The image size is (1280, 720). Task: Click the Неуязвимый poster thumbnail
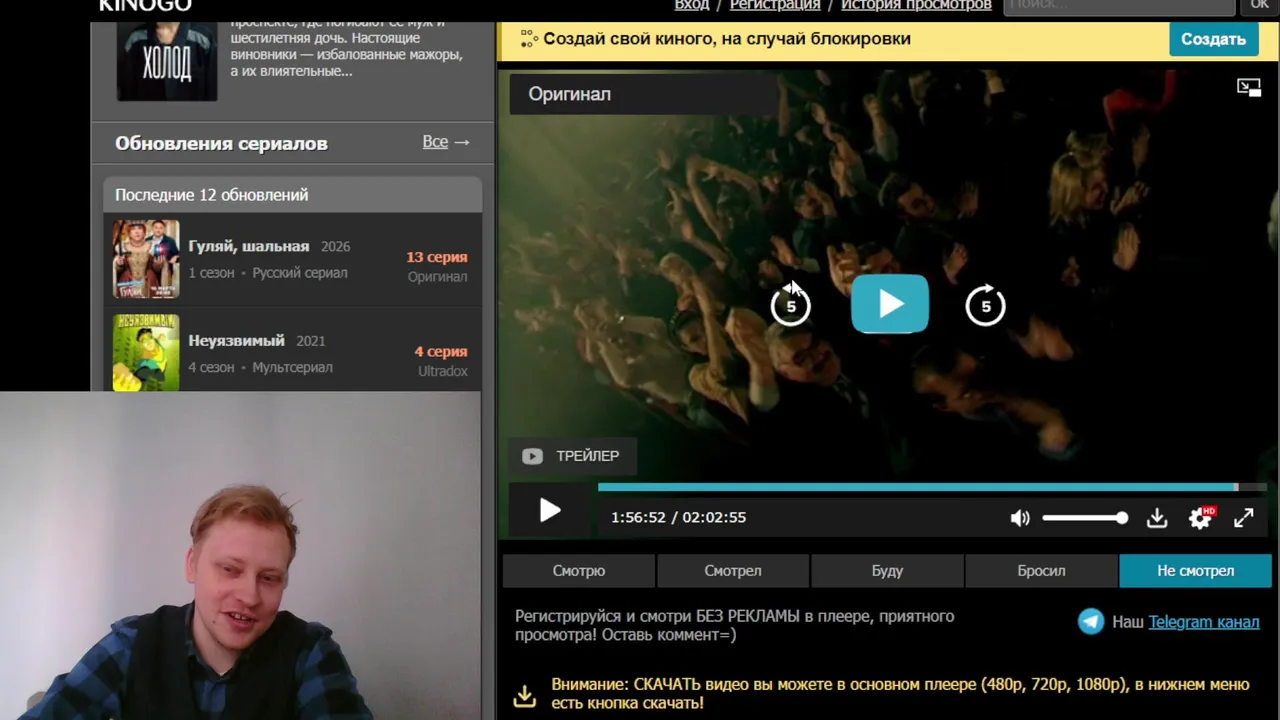pyautogui.click(x=146, y=353)
